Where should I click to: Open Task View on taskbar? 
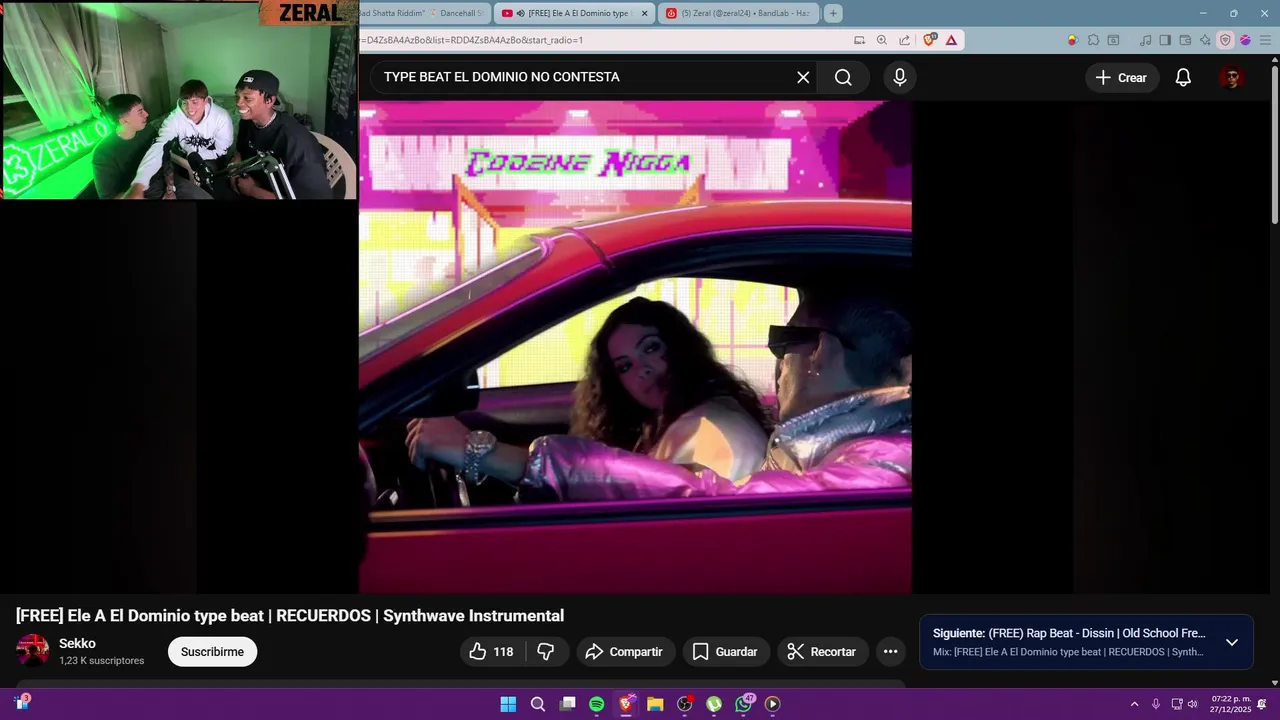(567, 704)
